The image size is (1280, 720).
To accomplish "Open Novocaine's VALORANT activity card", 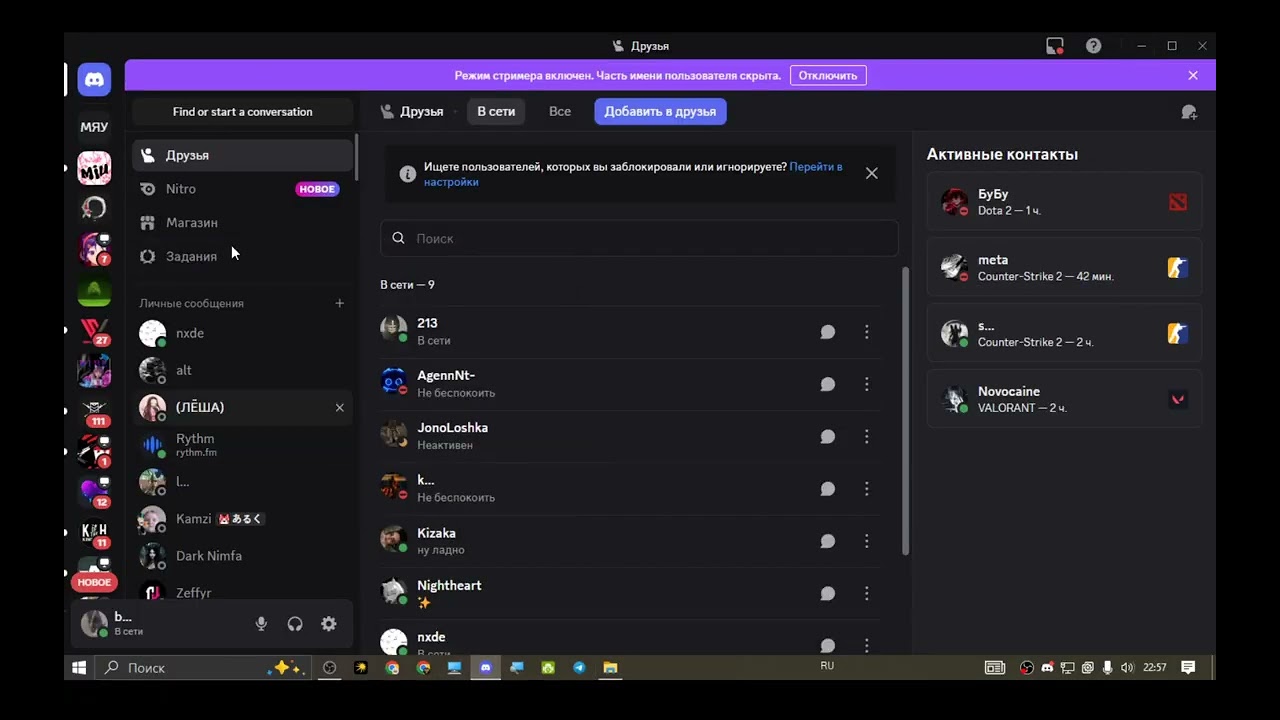I will [x=1064, y=399].
